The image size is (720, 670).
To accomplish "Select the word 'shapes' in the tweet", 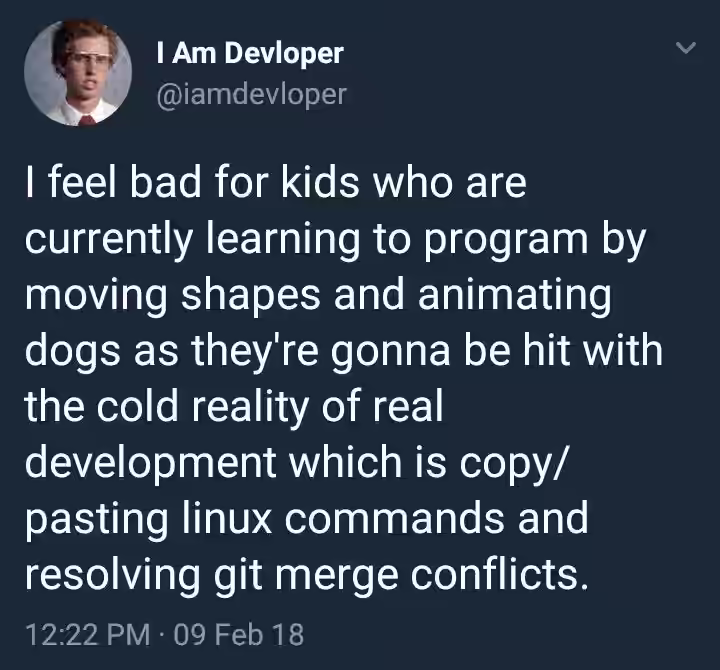I will pos(250,297).
